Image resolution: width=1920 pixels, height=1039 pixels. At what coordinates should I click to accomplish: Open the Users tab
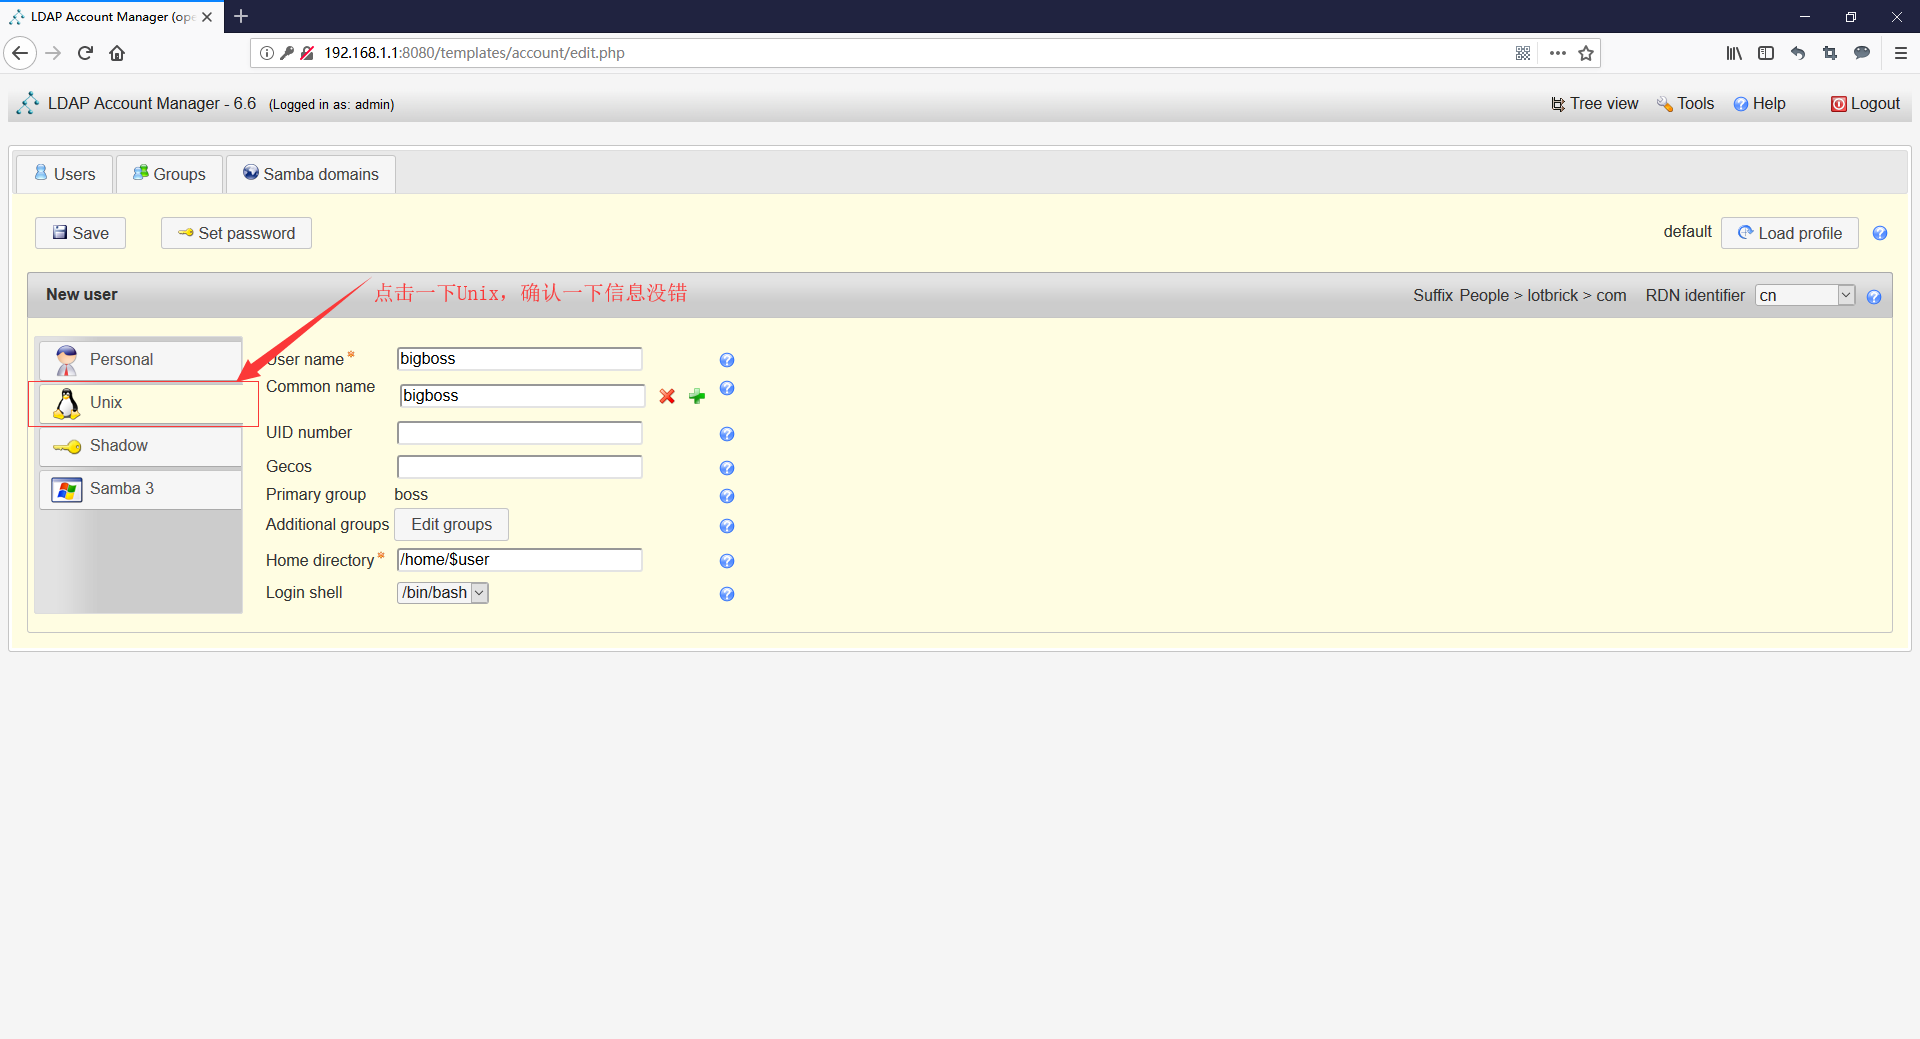(x=65, y=174)
